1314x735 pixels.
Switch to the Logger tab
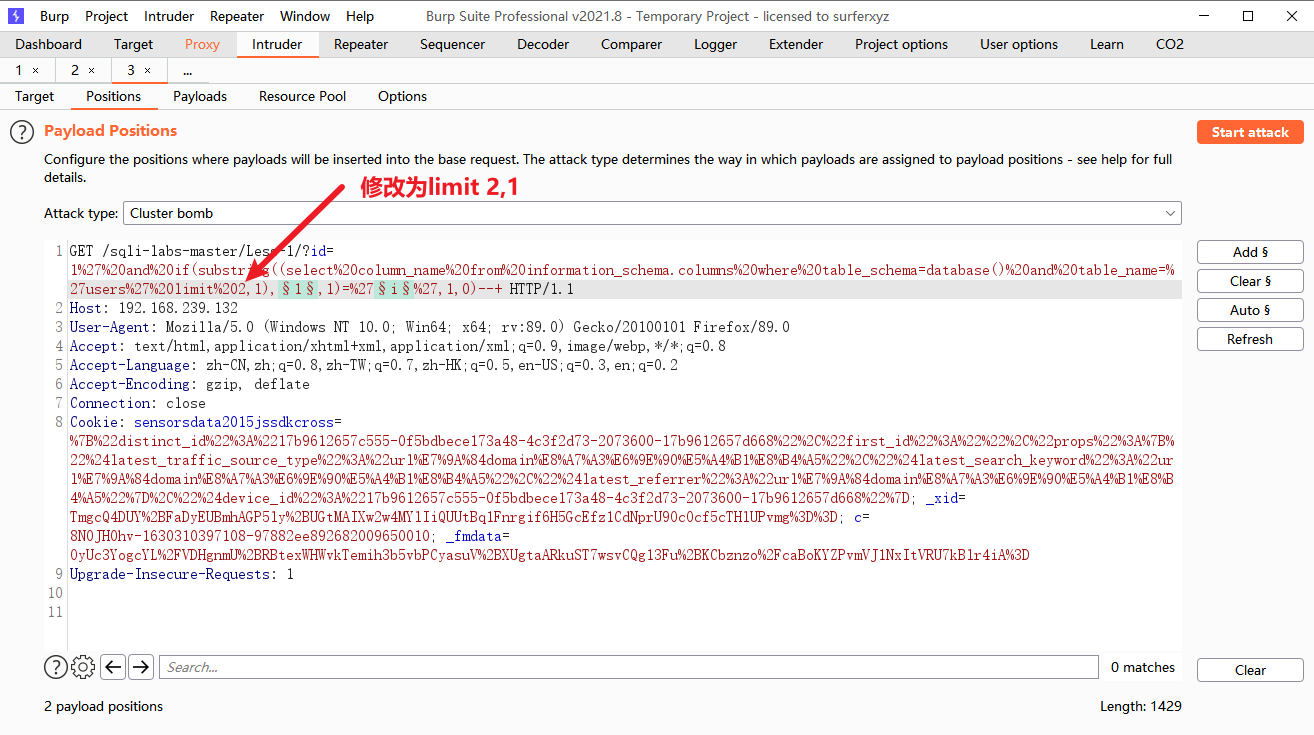pyautogui.click(x=715, y=44)
